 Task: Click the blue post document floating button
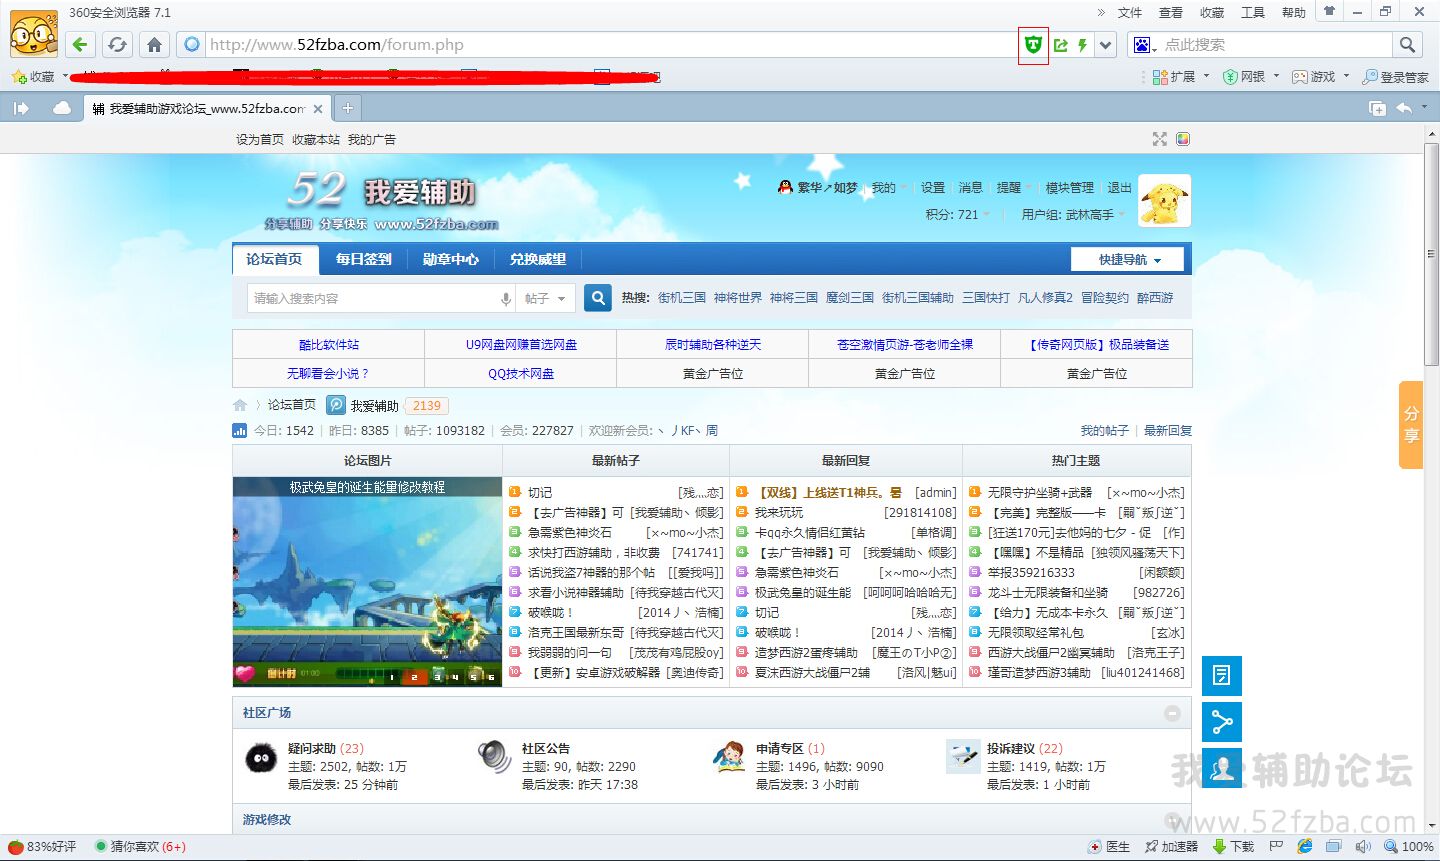[x=1221, y=675]
